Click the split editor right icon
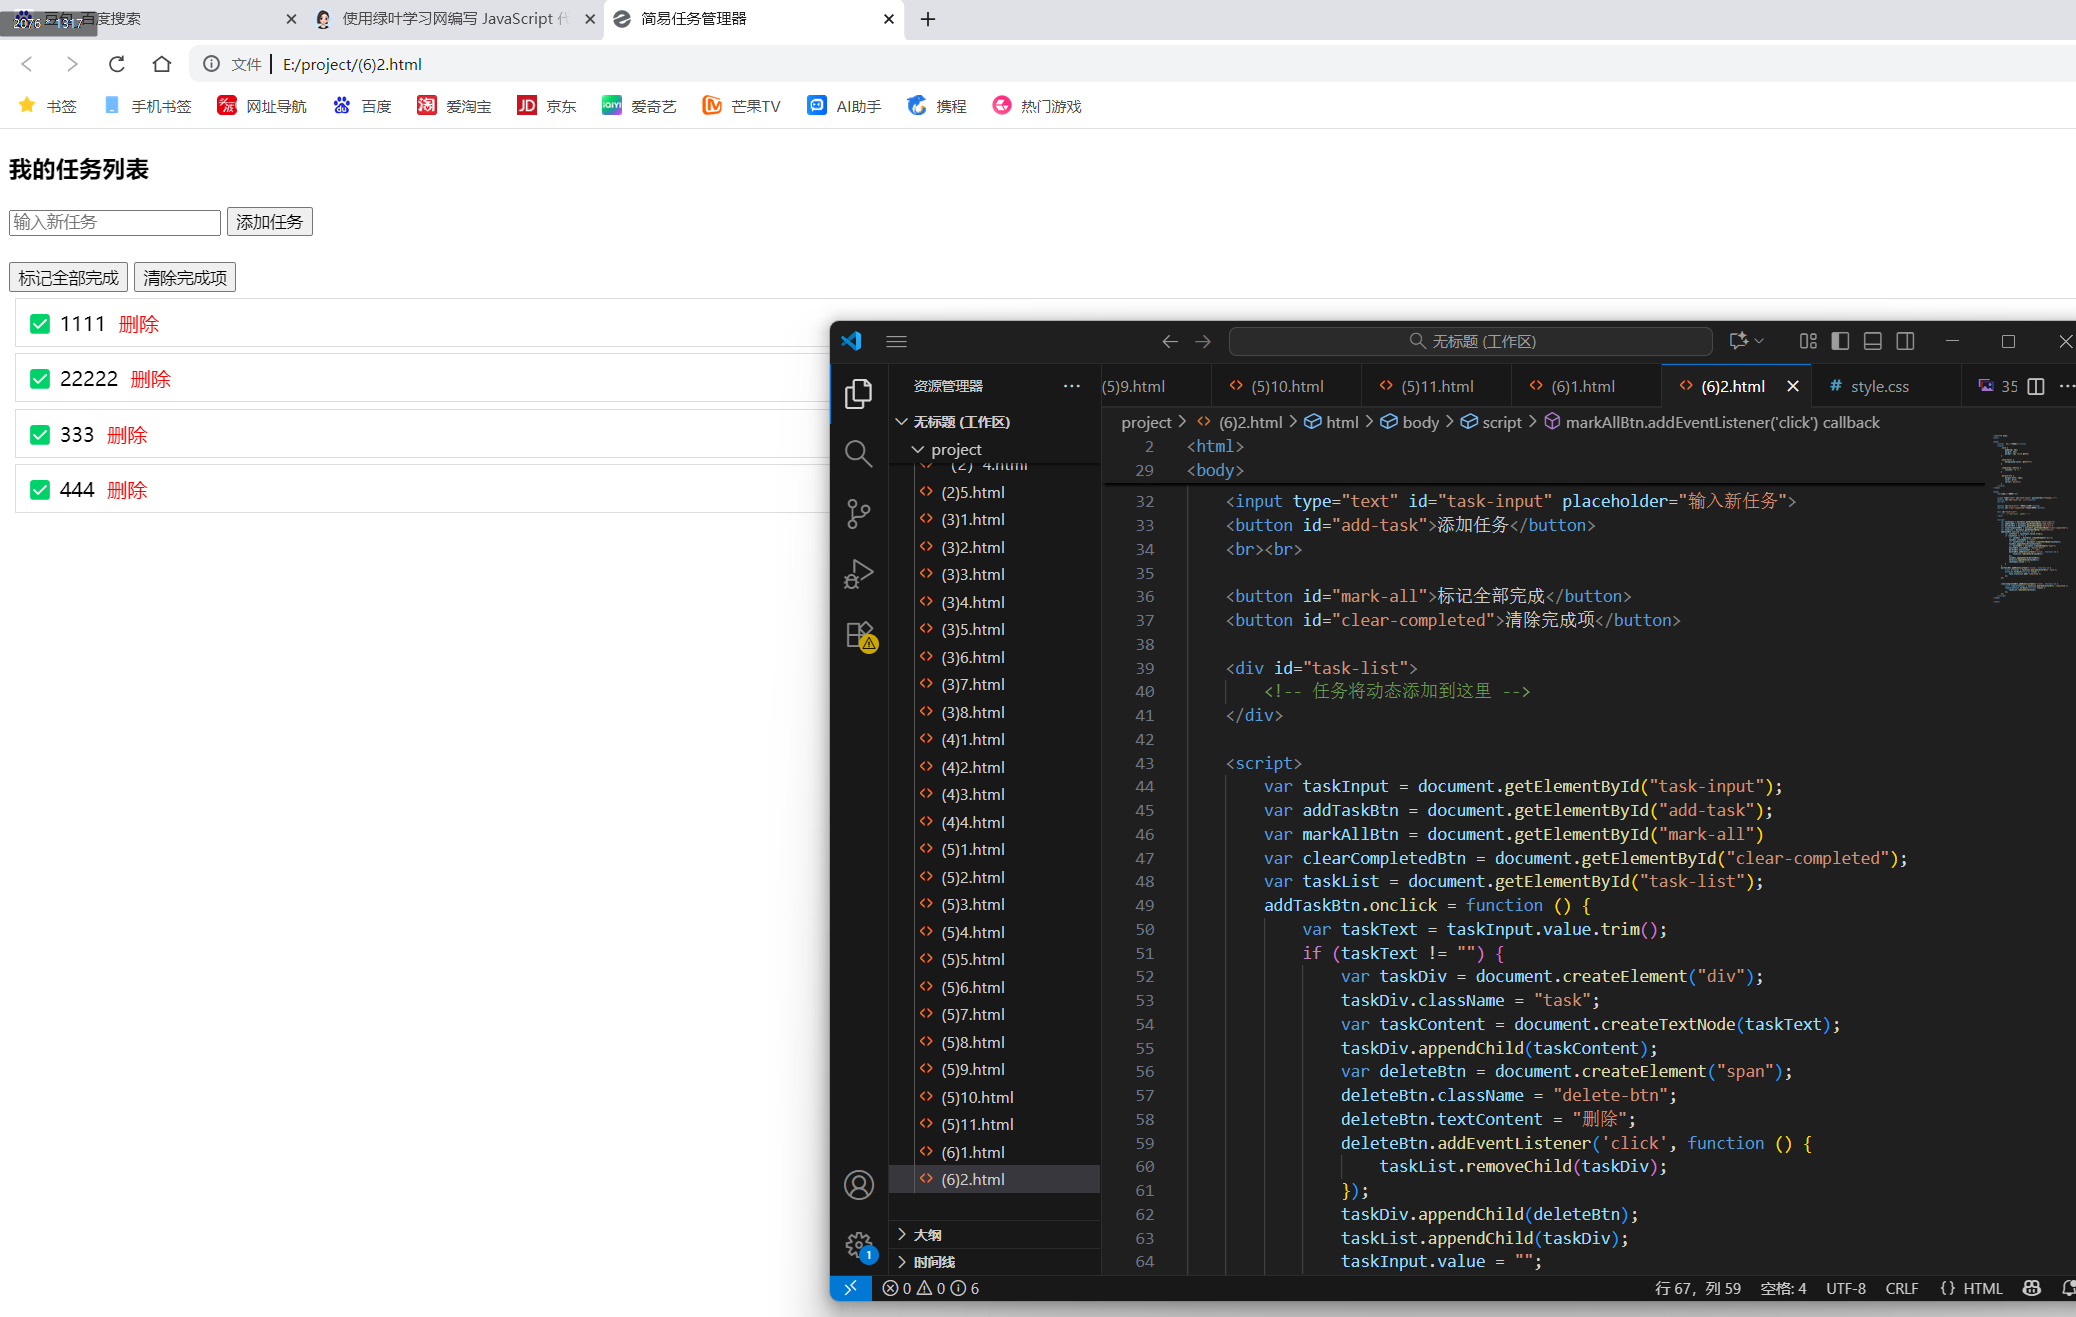 tap(2035, 386)
